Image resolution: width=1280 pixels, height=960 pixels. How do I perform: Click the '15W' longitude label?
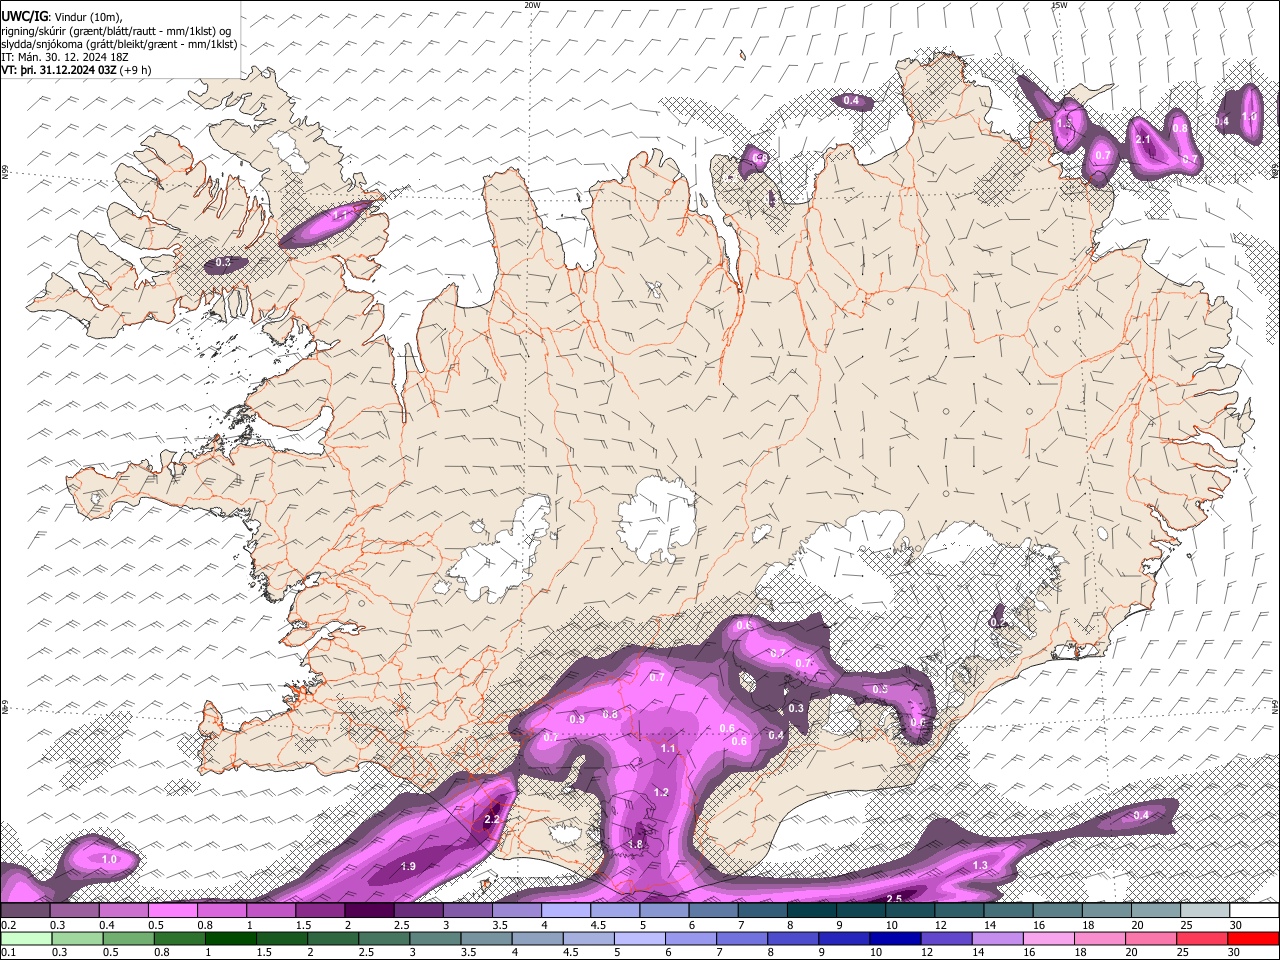click(1059, 5)
